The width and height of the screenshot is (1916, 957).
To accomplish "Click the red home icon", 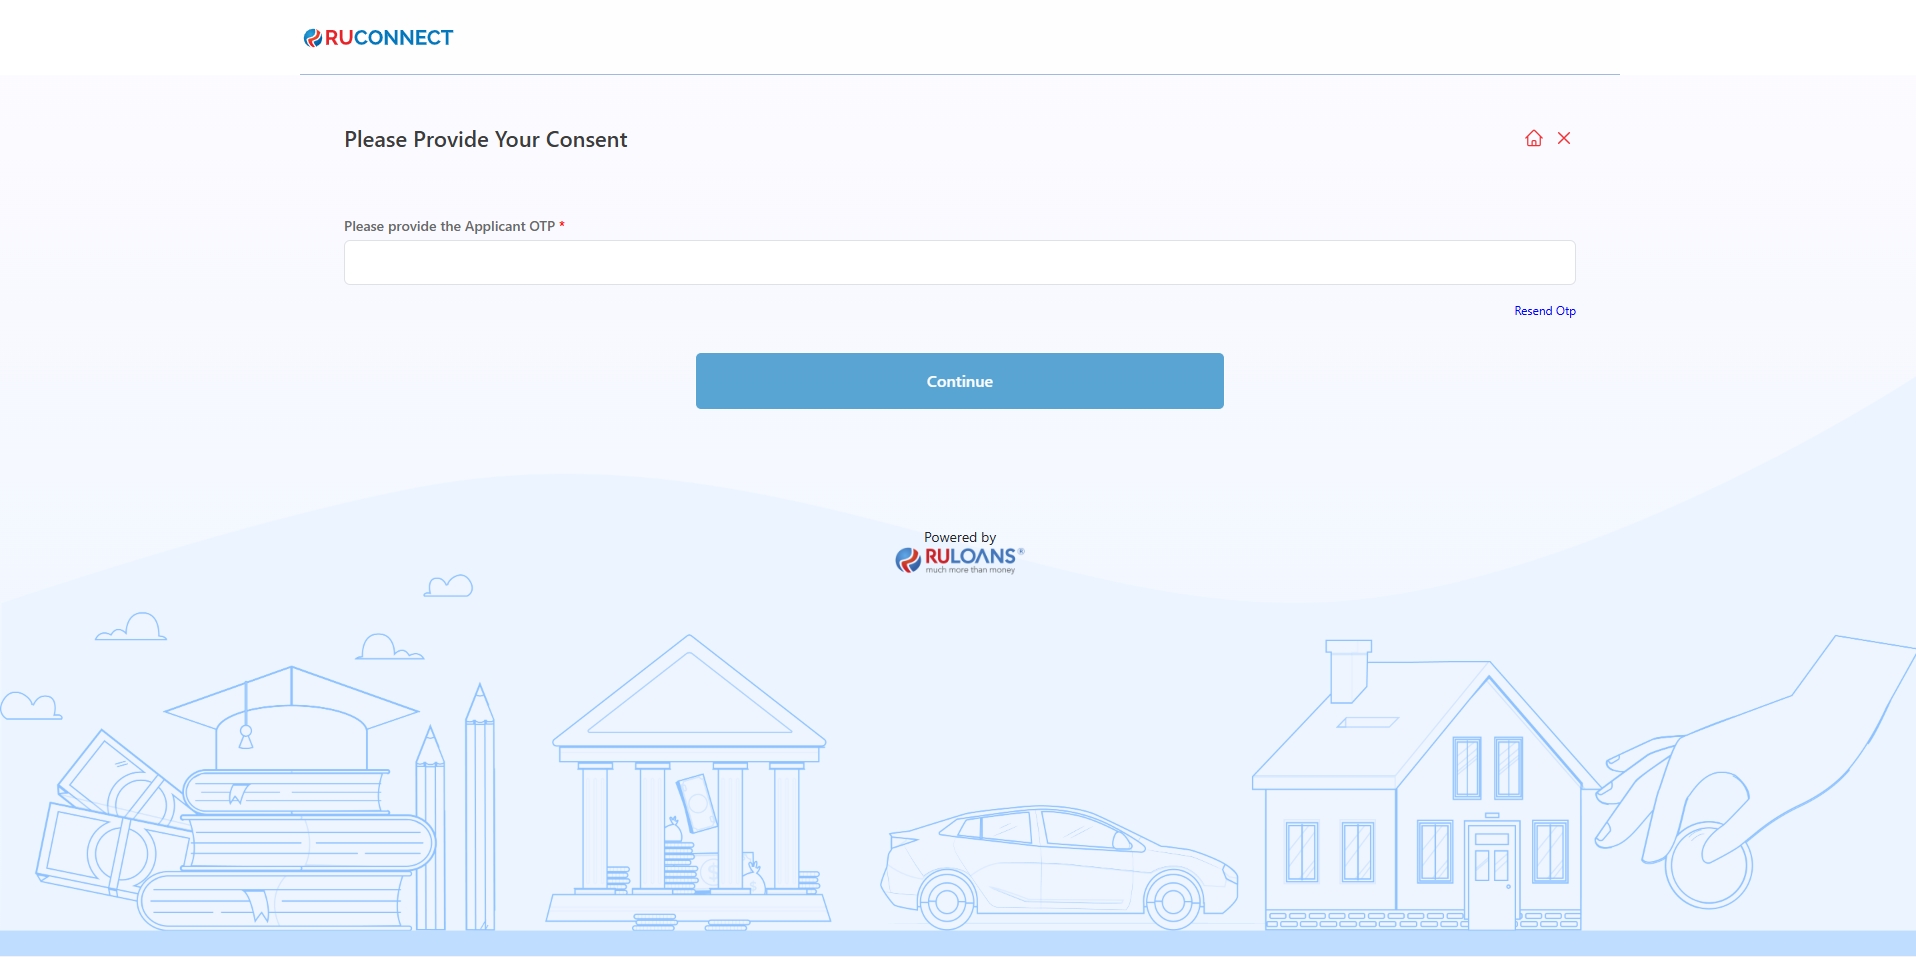I will coord(1533,139).
